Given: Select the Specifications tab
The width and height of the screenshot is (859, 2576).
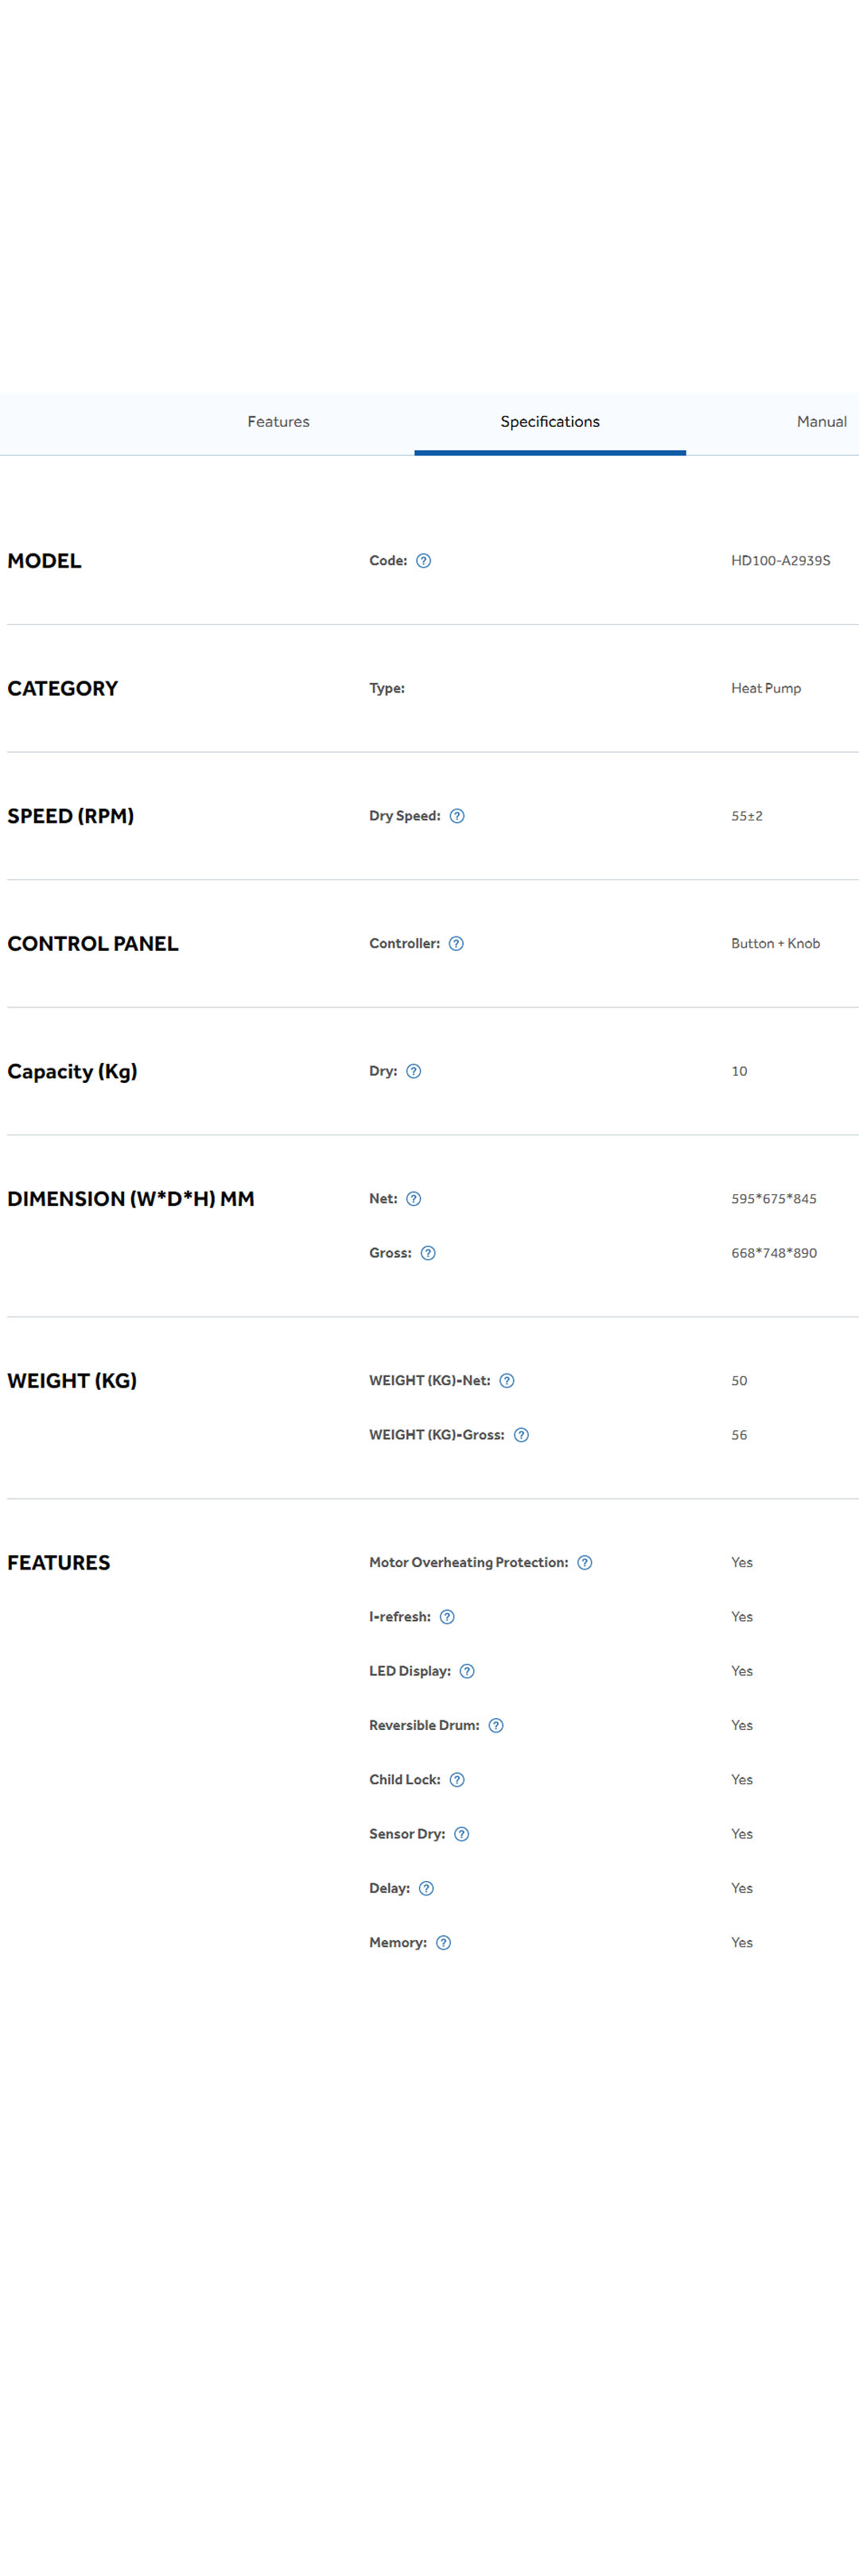Looking at the screenshot, I should pyautogui.click(x=550, y=422).
